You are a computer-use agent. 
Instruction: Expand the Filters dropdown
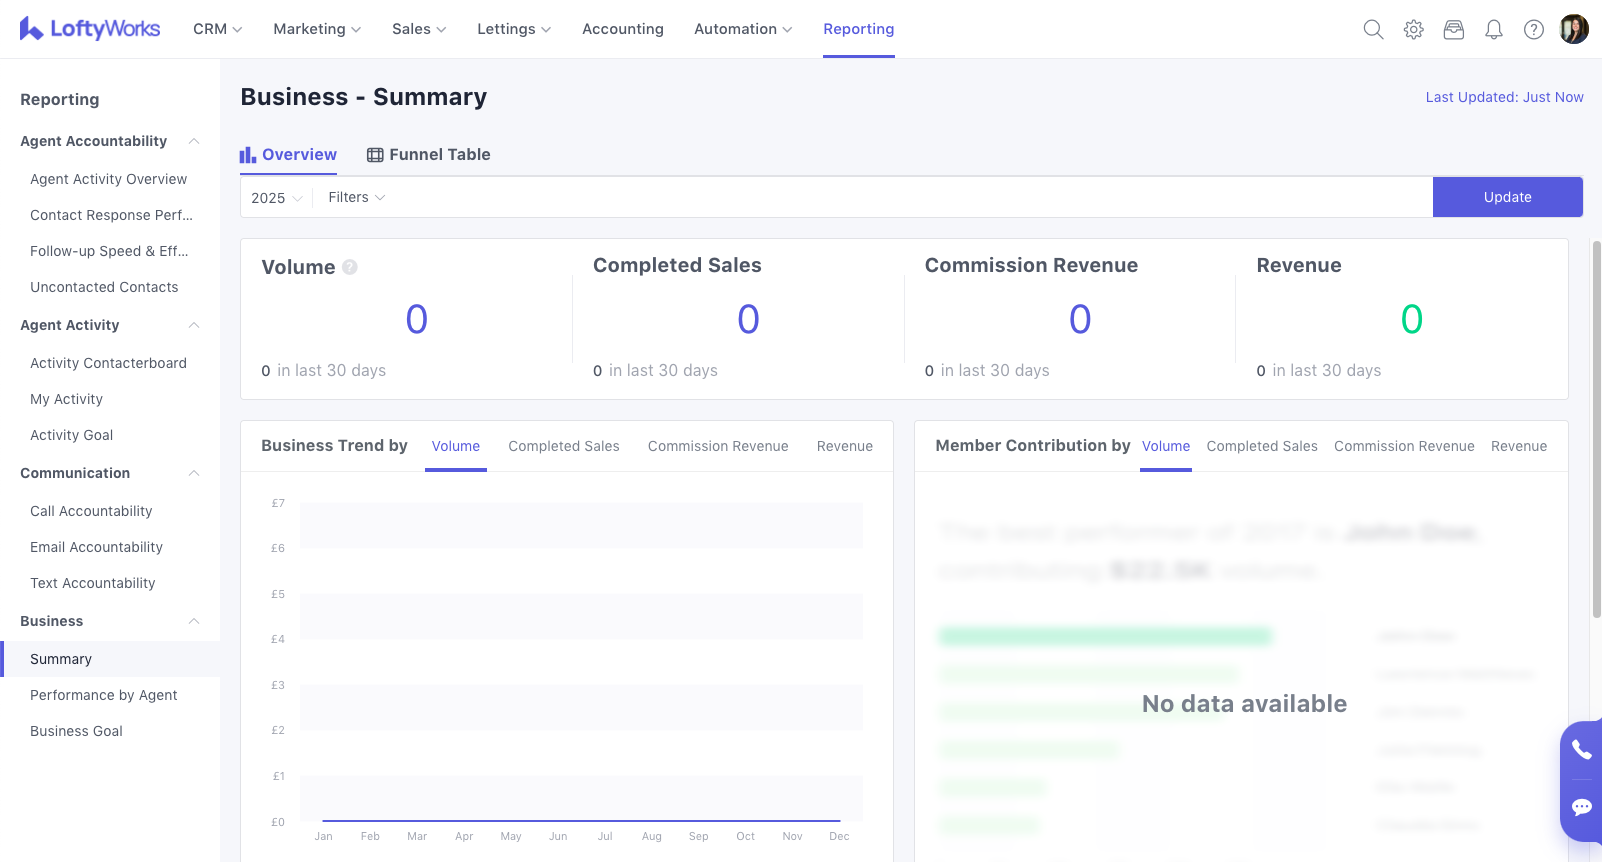[356, 198]
